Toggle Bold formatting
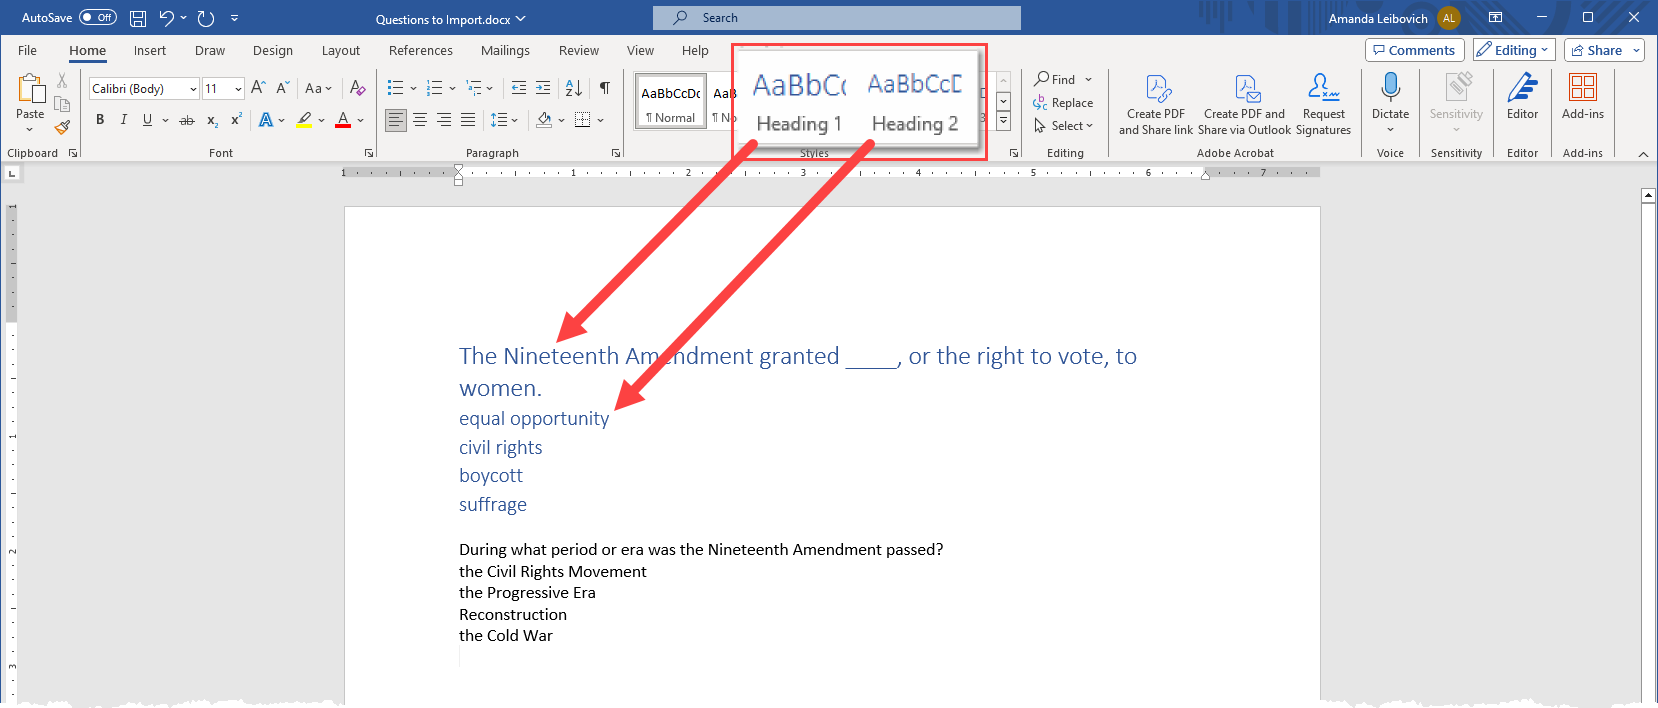This screenshot has width=1658, height=708. point(100,120)
